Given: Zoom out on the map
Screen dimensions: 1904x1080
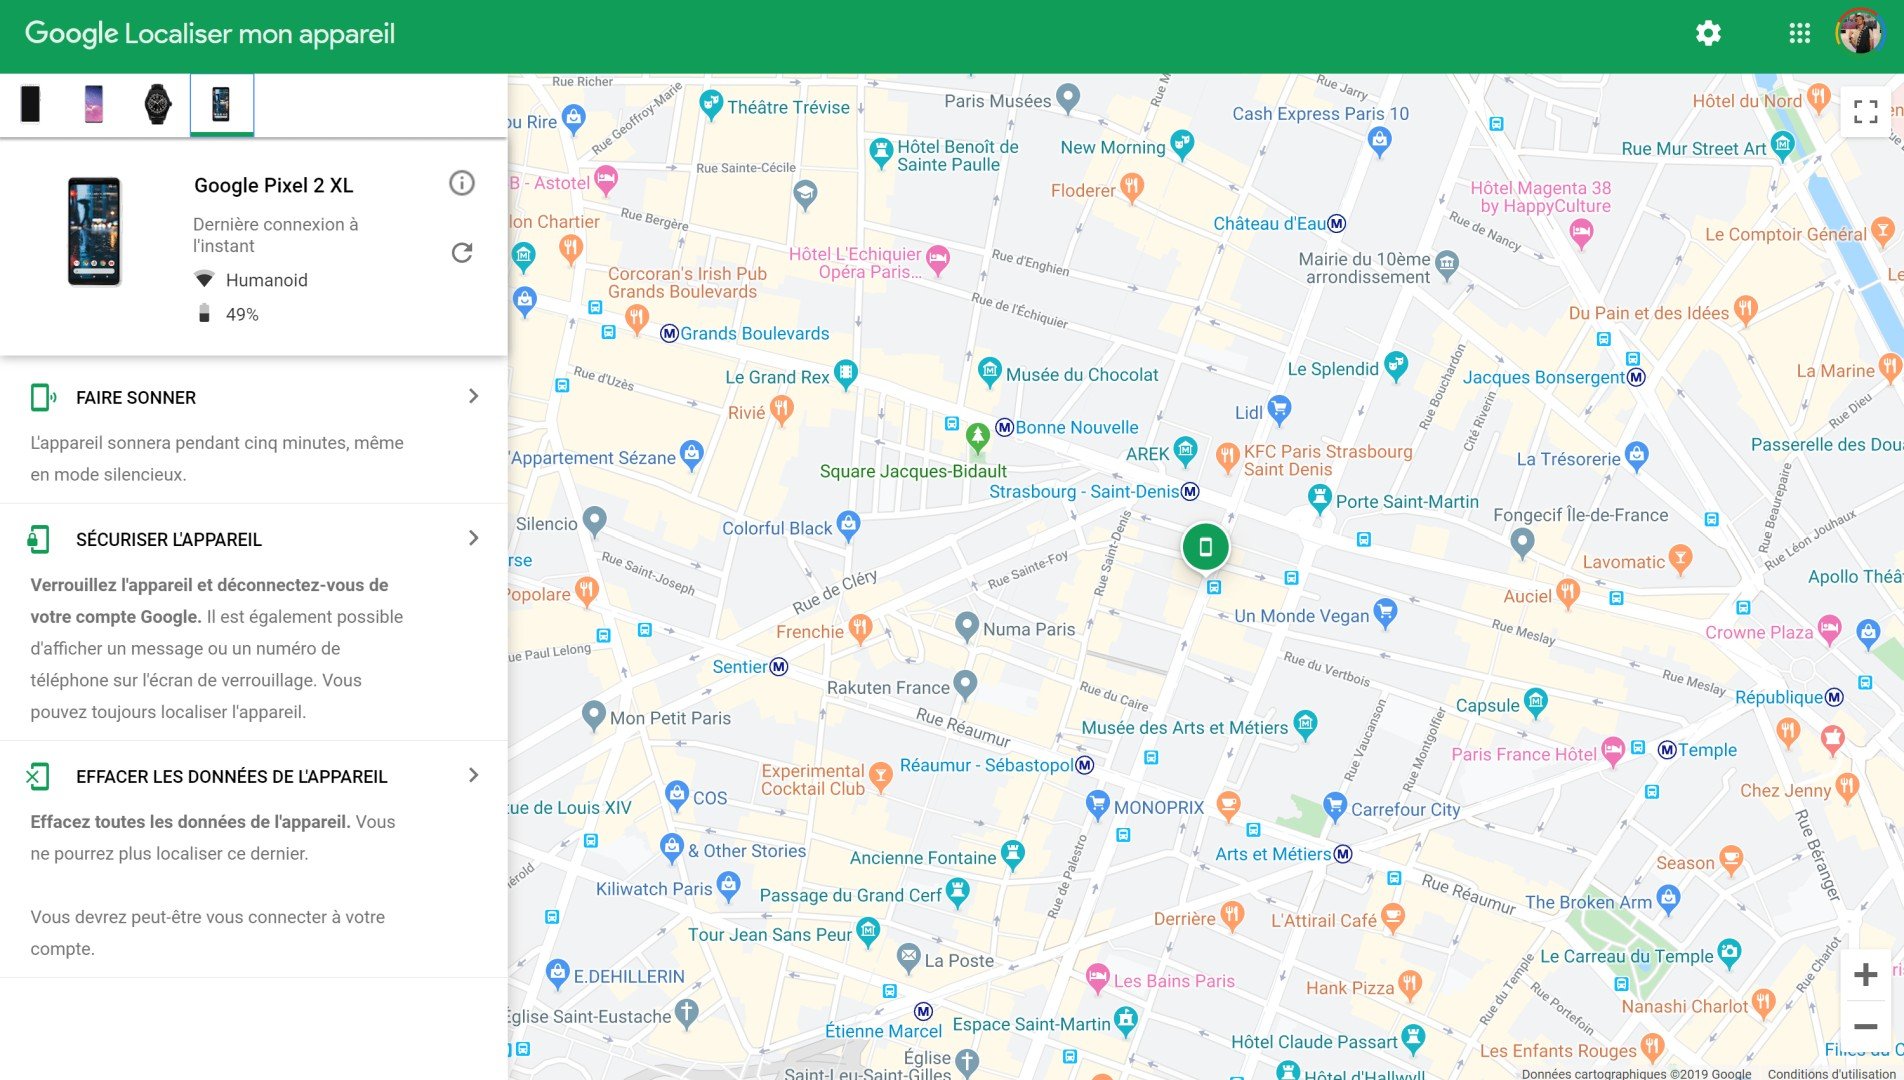Looking at the screenshot, I should (x=1865, y=1026).
